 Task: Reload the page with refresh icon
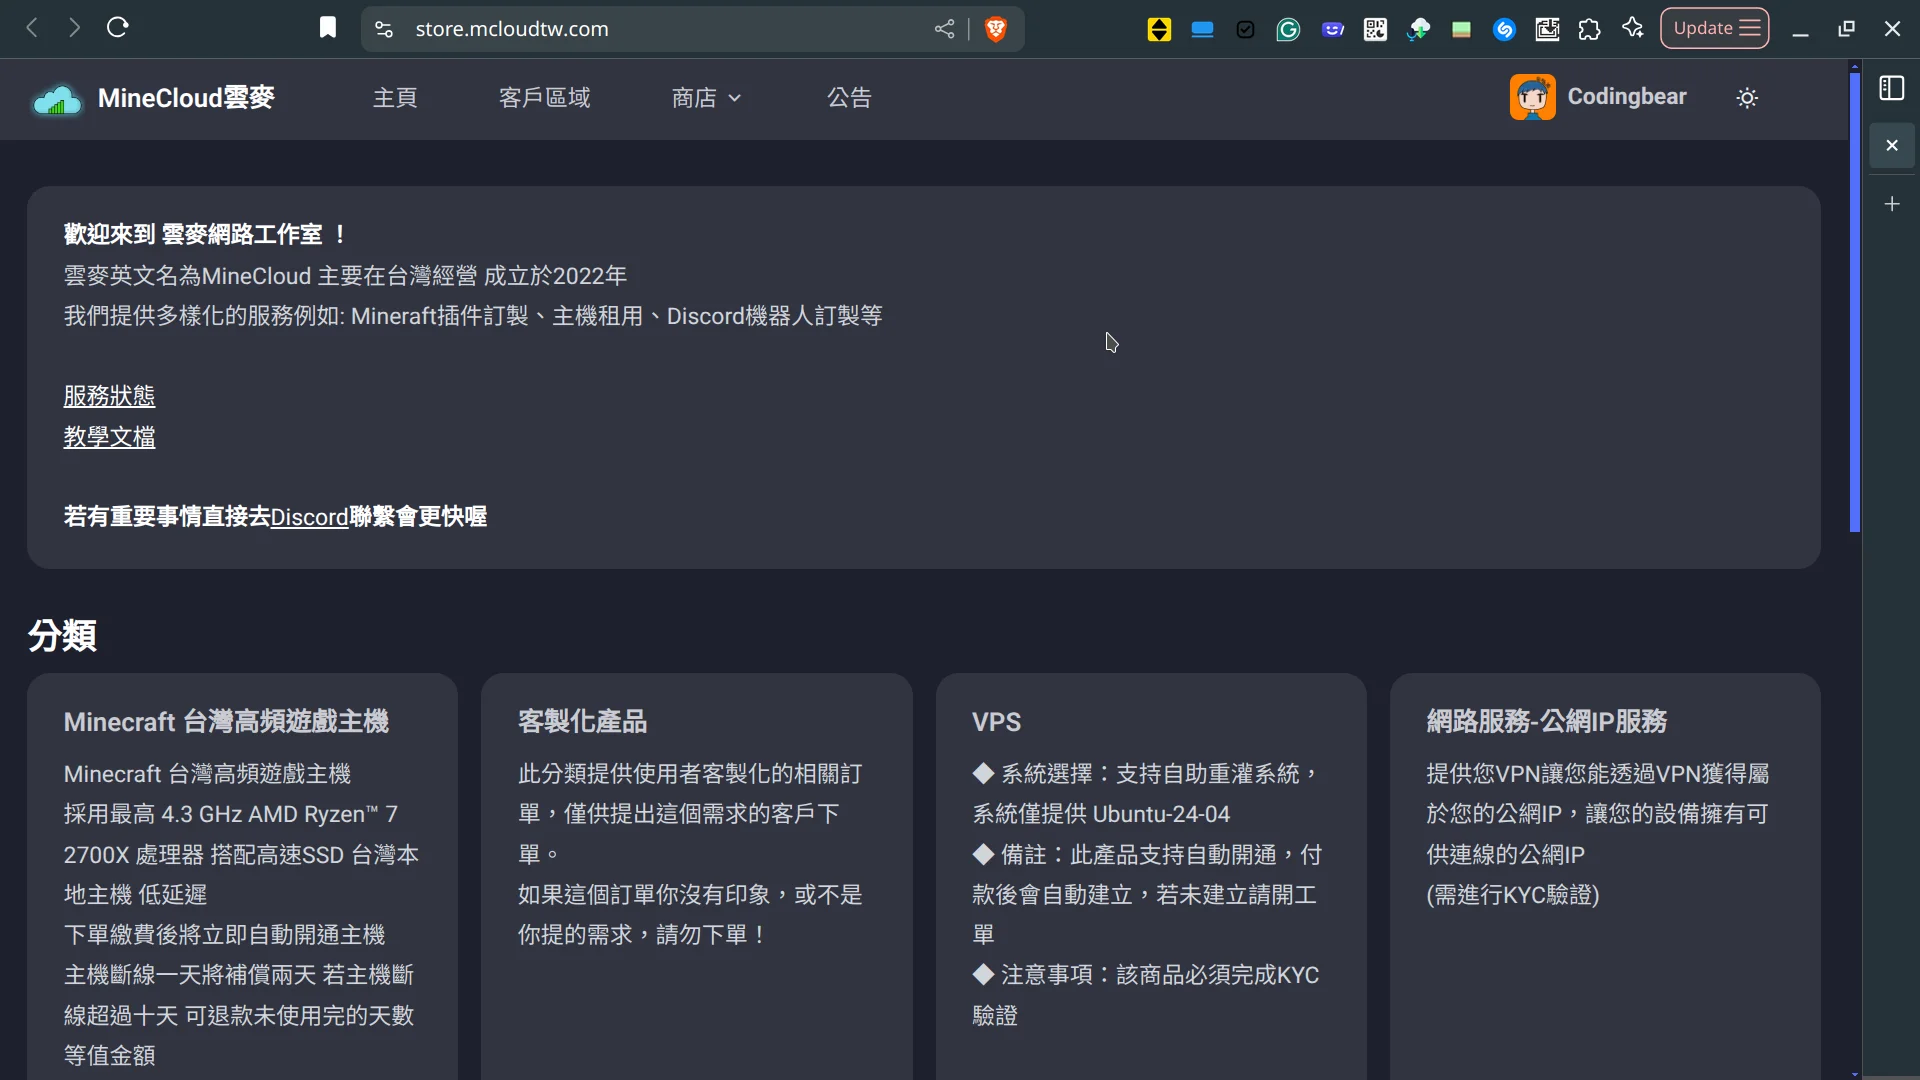point(118,28)
